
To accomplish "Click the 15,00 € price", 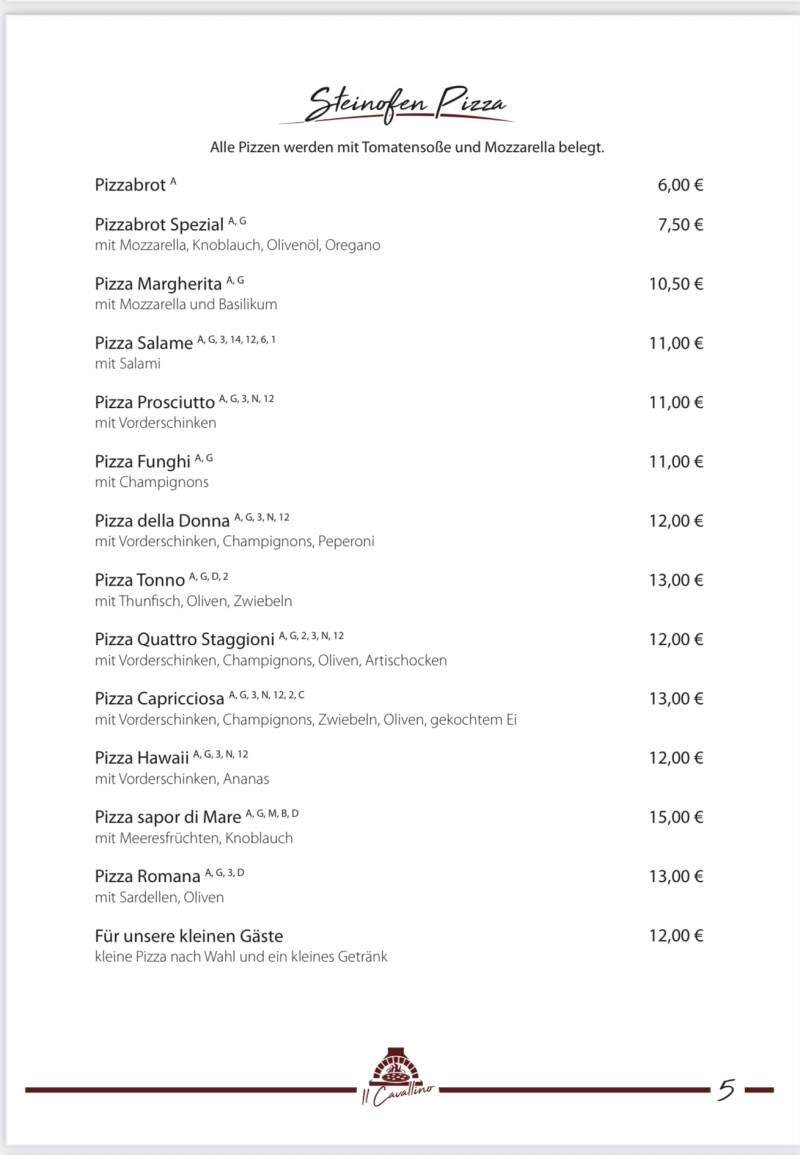I will [676, 817].
